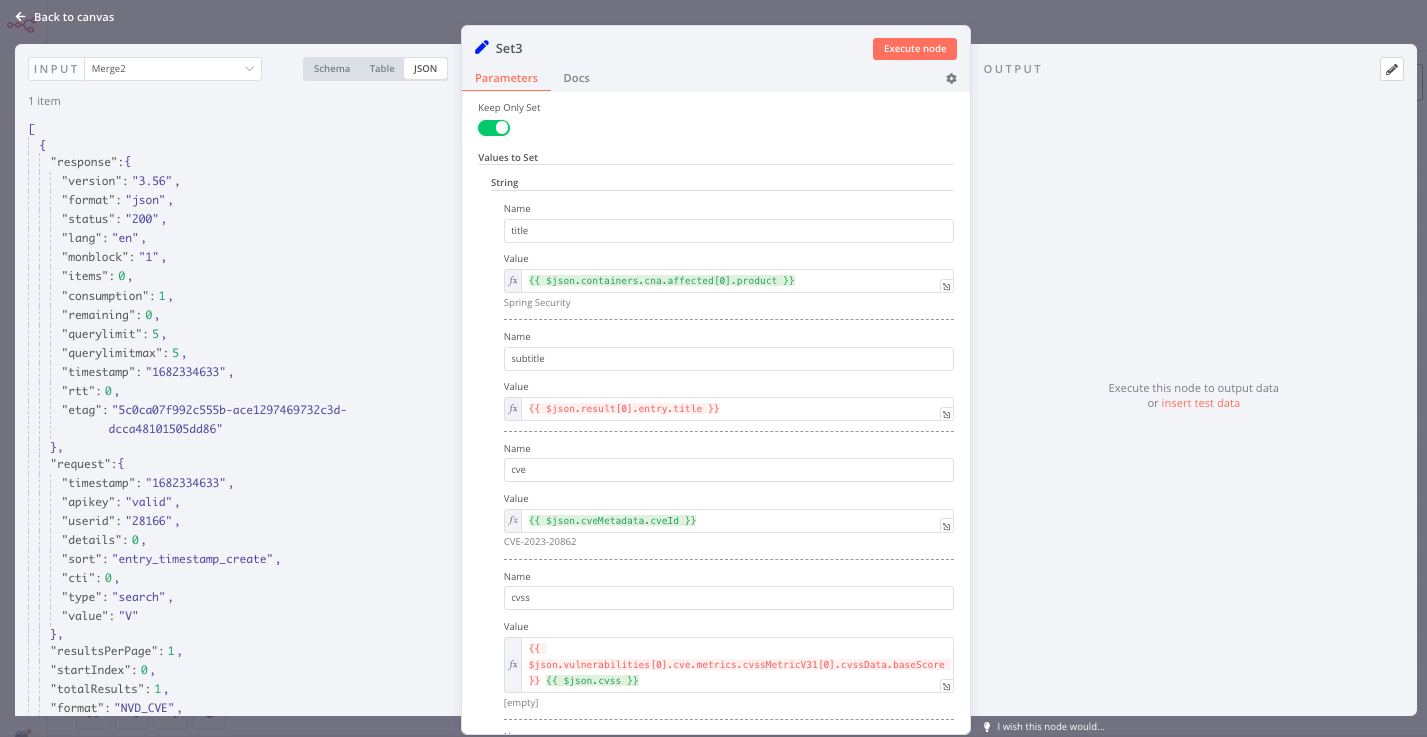This screenshot has height=737, width=1427.
Task: Open expression editor for the cvss value
Action: click(x=946, y=686)
